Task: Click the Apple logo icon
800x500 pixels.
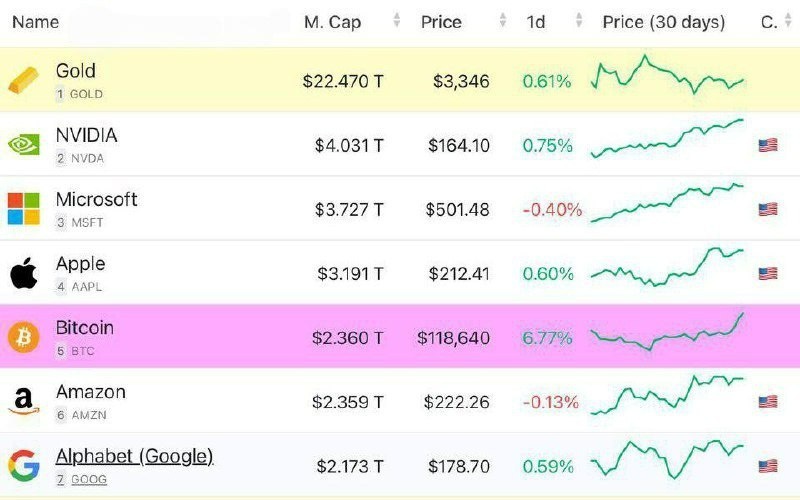Action: (24, 273)
